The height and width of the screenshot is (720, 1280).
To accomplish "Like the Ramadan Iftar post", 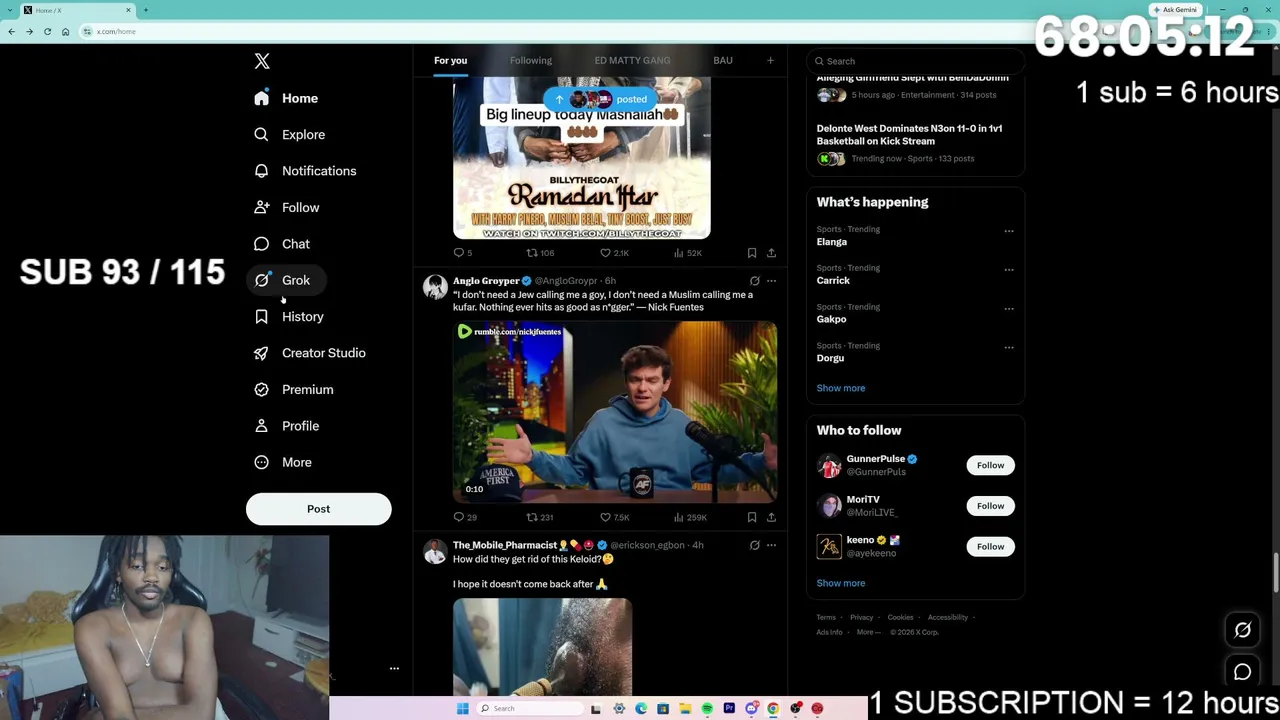I will point(615,253).
